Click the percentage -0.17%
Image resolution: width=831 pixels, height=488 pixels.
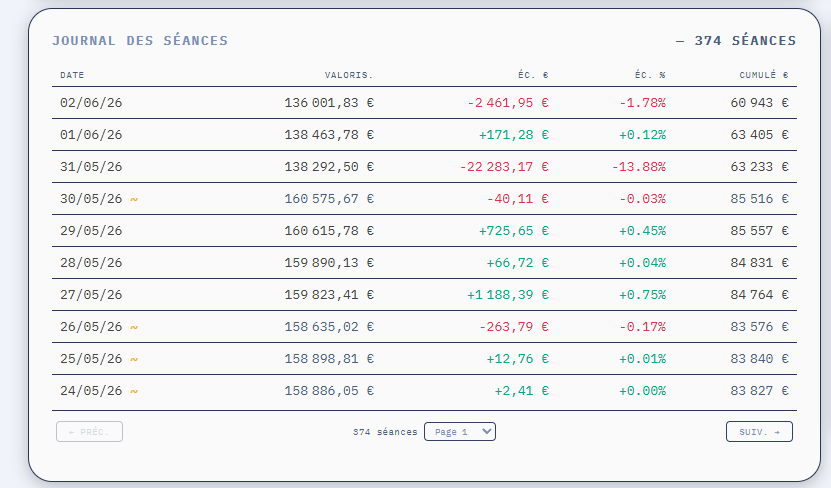[642, 327]
